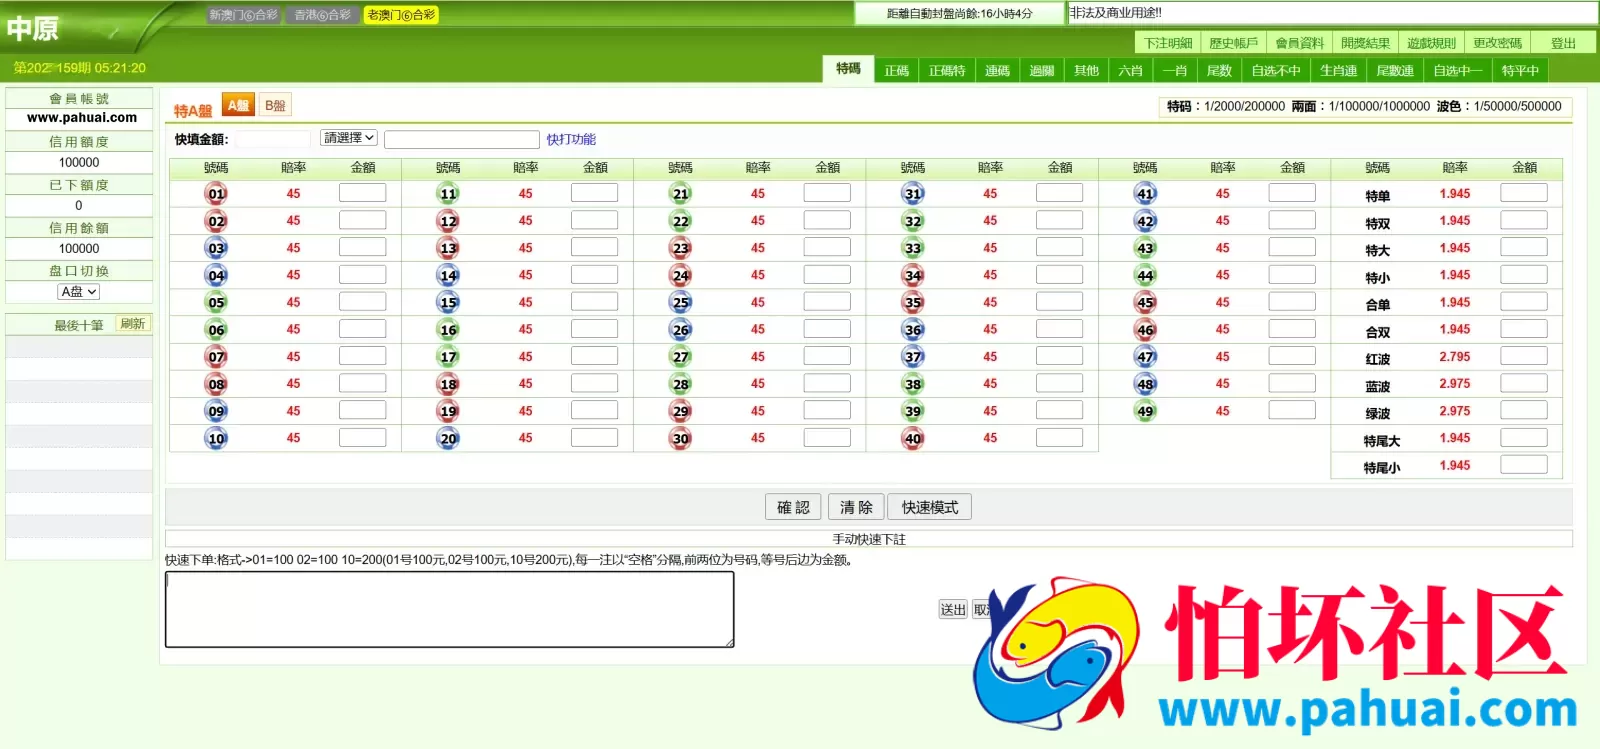1600x749 pixels.
Task: Click number ball 20
Action: pos(448,438)
